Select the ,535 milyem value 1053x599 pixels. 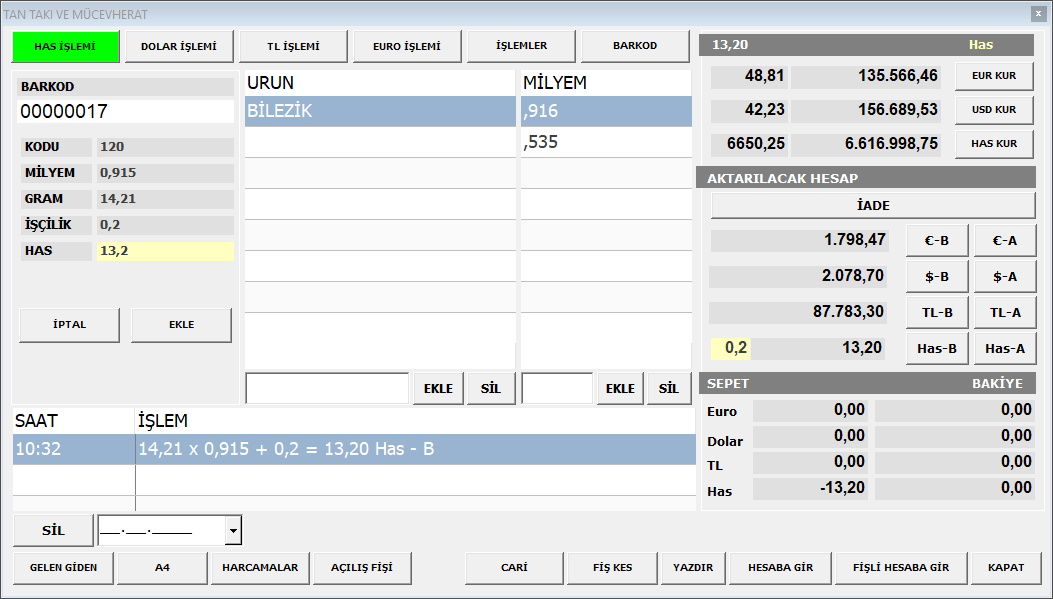click(605, 142)
